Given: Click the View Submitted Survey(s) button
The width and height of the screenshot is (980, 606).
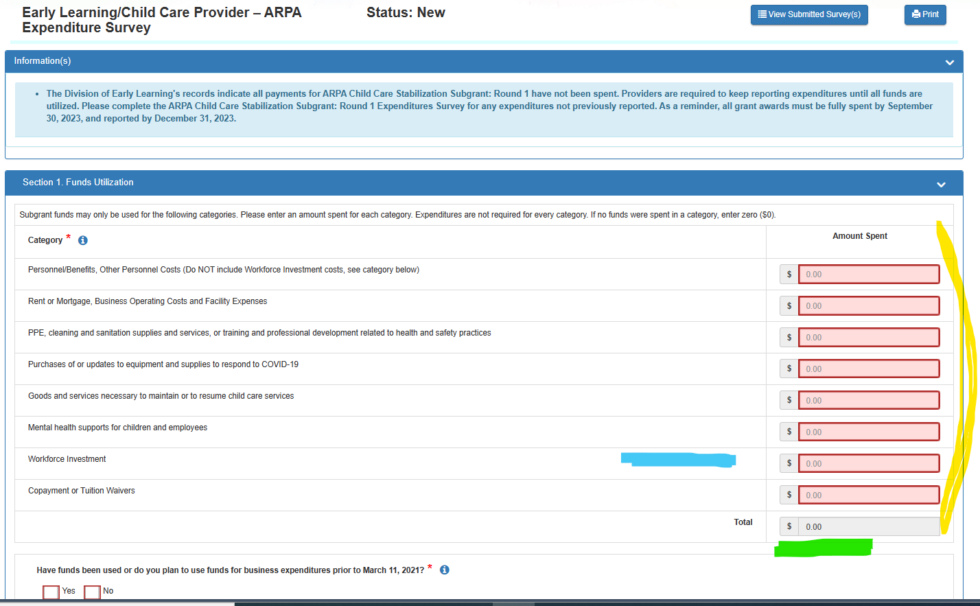Looking at the screenshot, I should pyautogui.click(x=809, y=15).
